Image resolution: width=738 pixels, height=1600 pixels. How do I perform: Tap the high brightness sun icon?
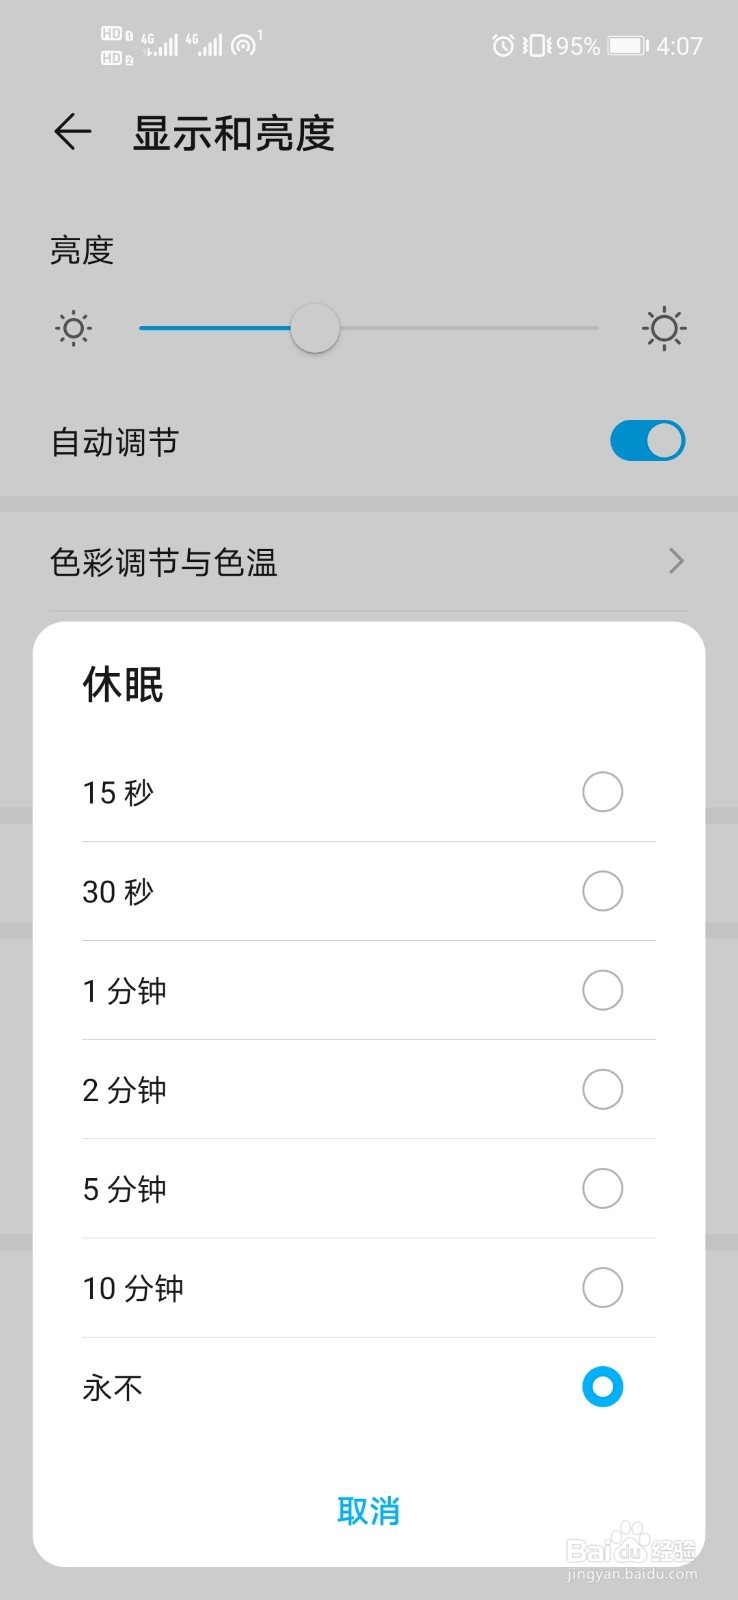tap(664, 328)
